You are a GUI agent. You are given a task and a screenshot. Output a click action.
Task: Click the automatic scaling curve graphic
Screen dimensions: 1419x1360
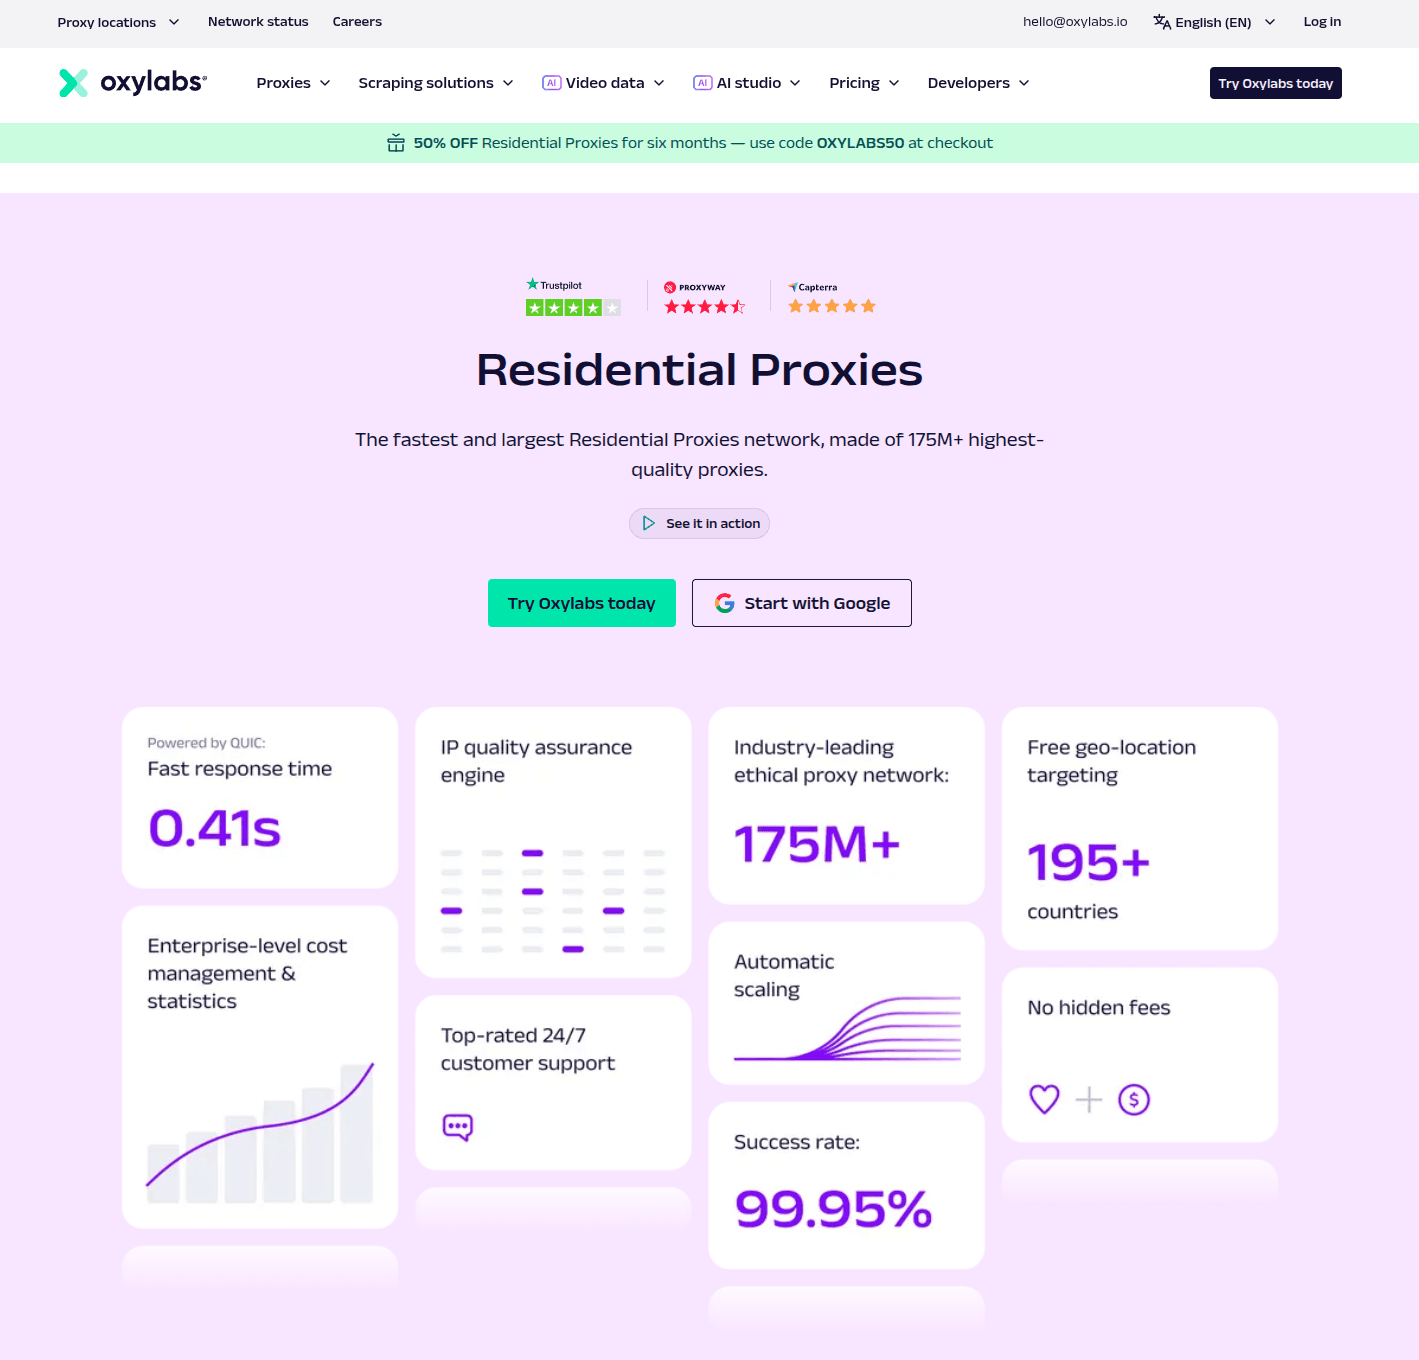[x=848, y=1028]
